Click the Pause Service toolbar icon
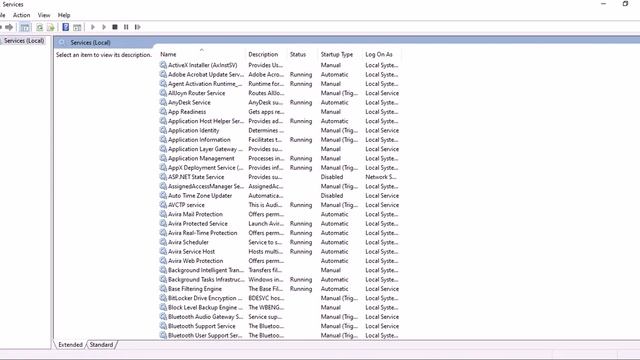This screenshot has width=640, height=360. (x=126, y=27)
